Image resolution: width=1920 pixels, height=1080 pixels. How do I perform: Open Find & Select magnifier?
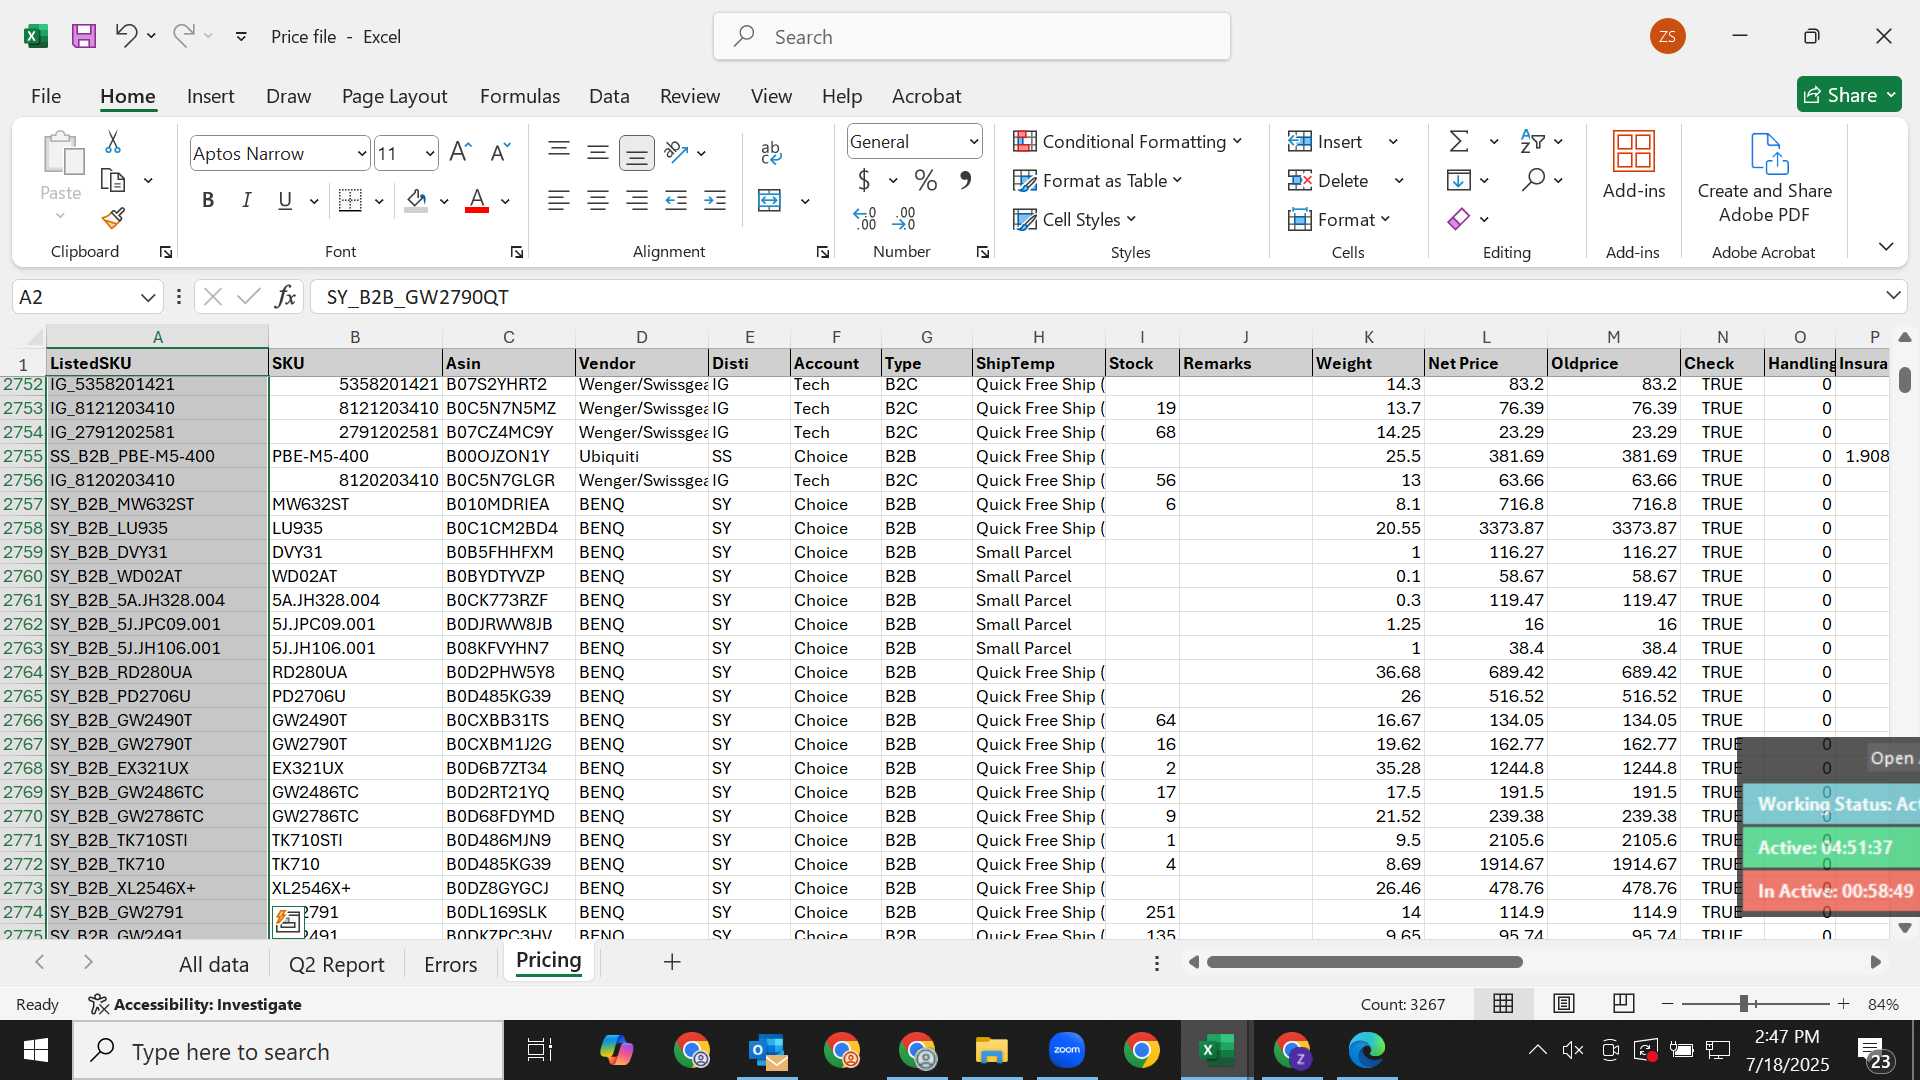pyautogui.click(x=1533, y=180)
